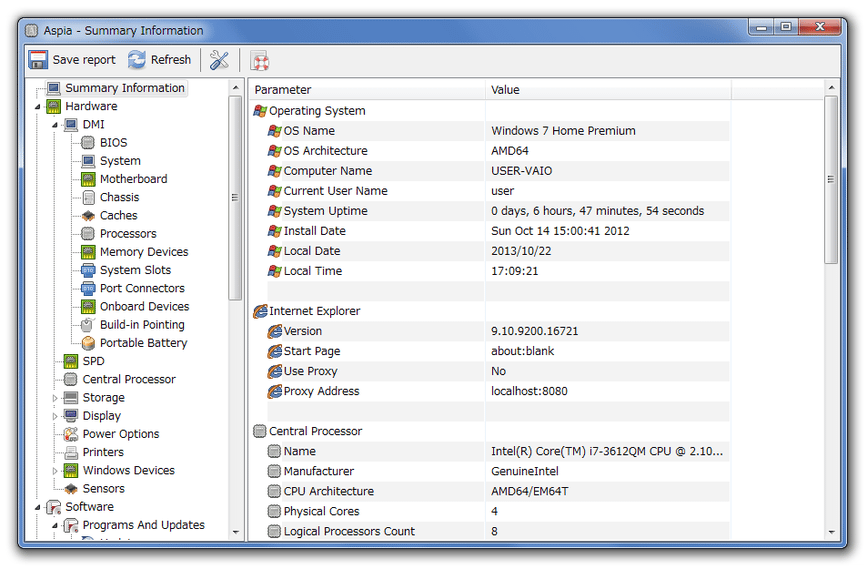Click the Display monitor icon in tree
The image size is (867, 569).
[x=71, y=416]
